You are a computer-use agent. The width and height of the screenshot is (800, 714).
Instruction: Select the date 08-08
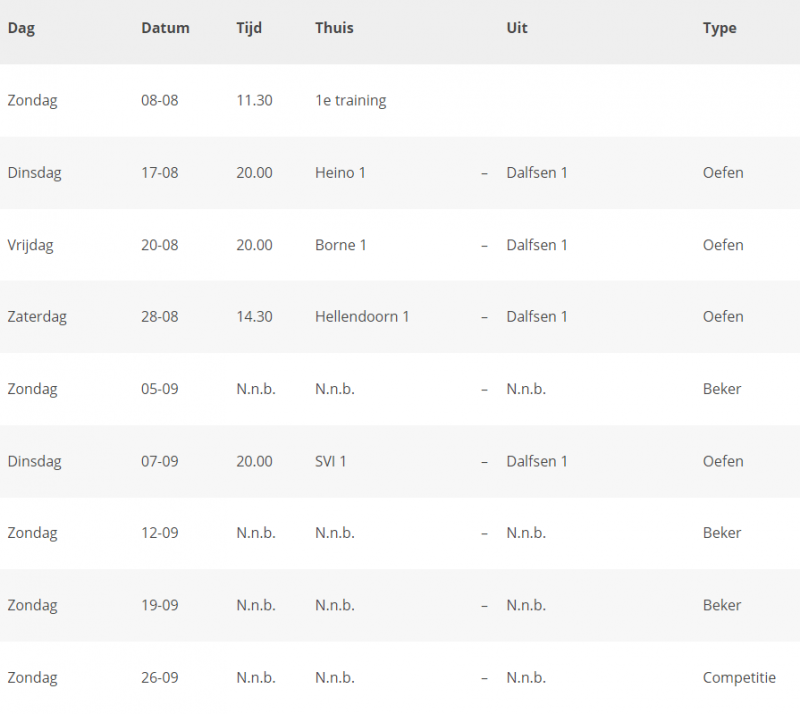(x=160, y=100)
